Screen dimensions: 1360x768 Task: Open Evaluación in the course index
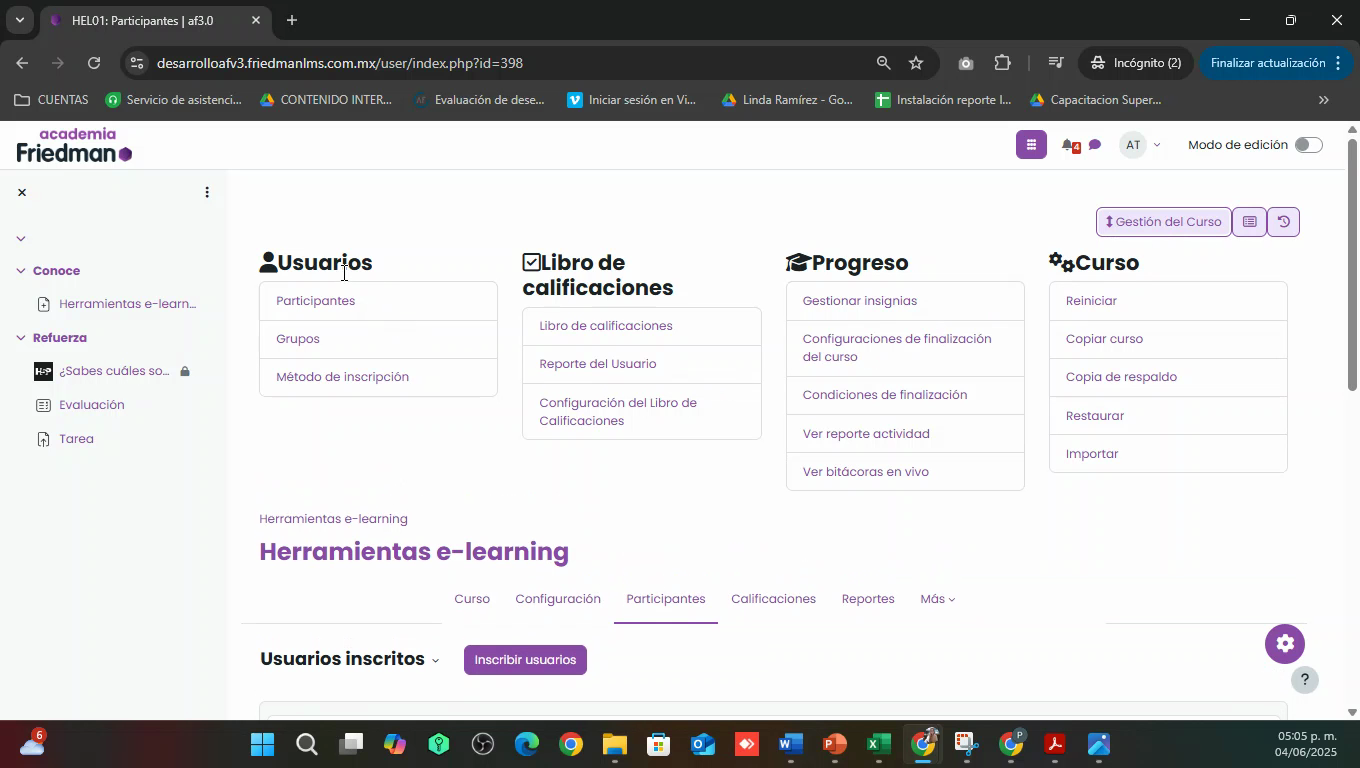[92, 405]
